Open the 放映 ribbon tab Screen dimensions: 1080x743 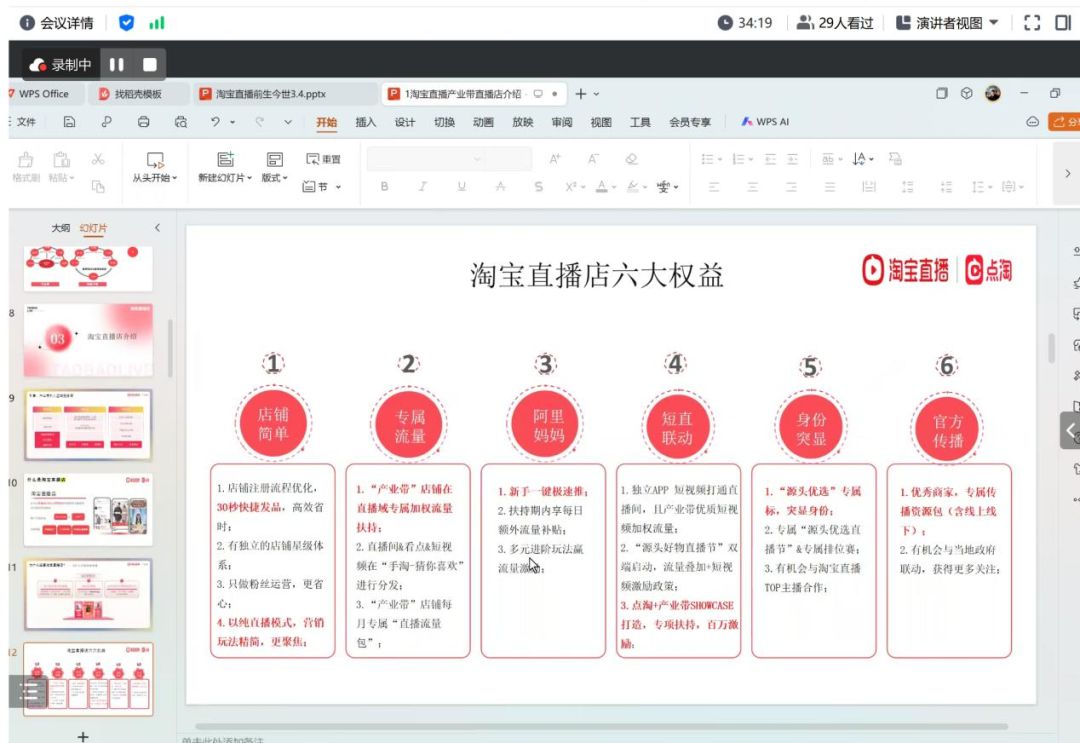point(523,122)
